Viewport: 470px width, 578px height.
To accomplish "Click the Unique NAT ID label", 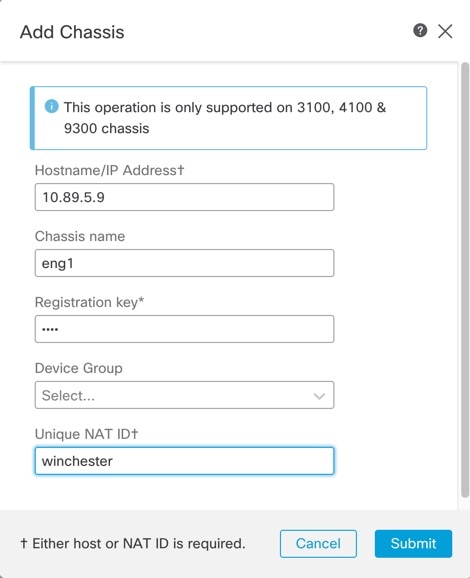I will (86, 434).
